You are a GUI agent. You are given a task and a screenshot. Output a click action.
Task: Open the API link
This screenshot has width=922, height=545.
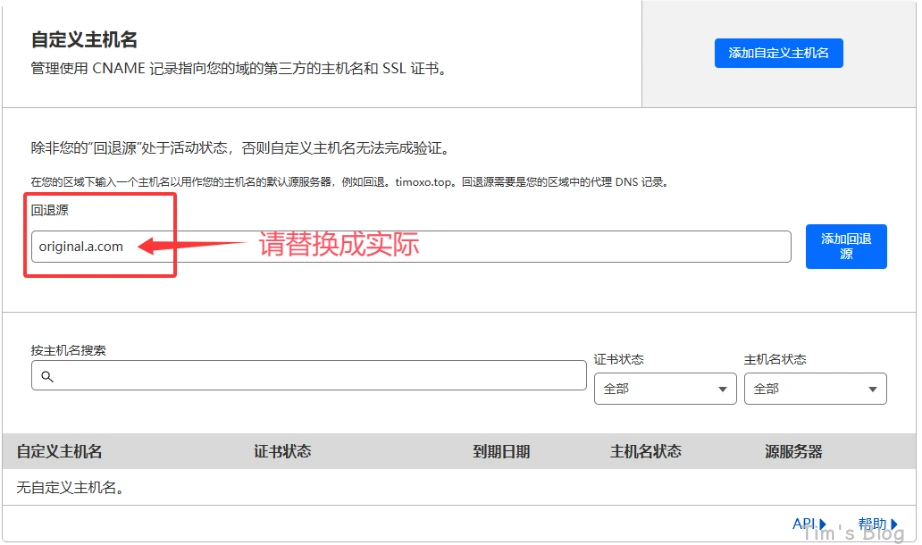click(x=803, y=523)
